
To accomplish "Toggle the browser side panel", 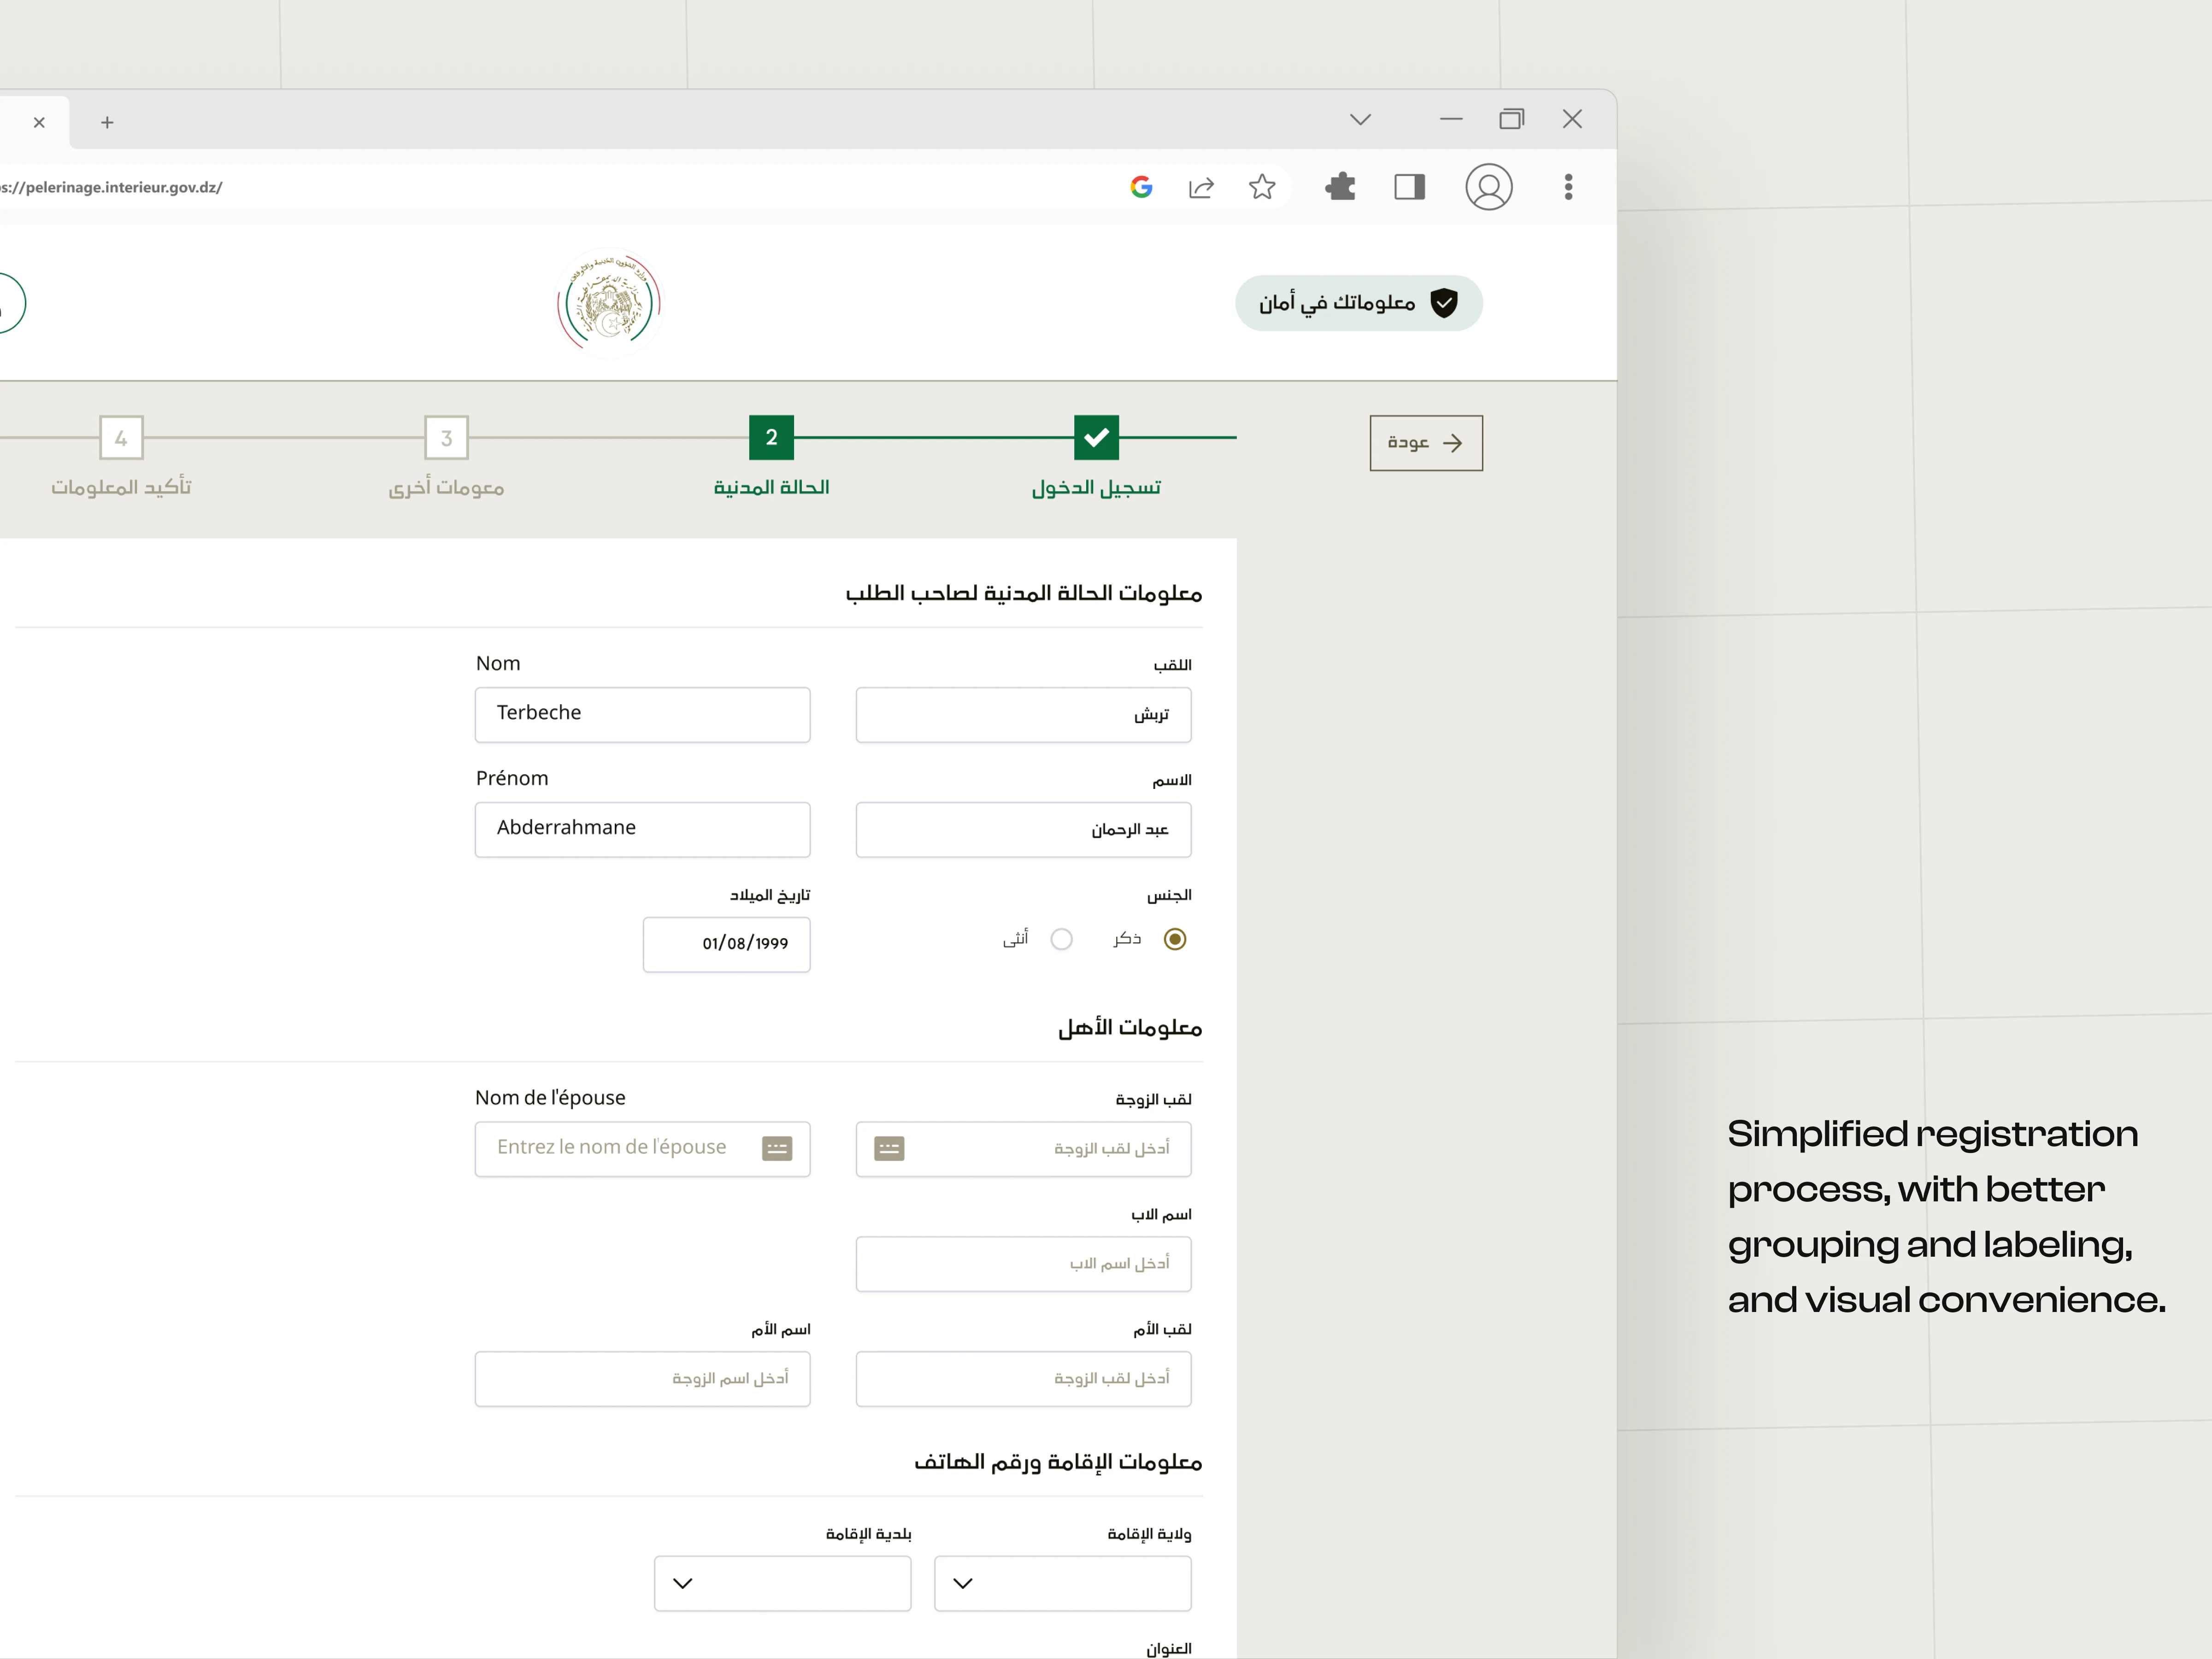I will [1409, 187].
